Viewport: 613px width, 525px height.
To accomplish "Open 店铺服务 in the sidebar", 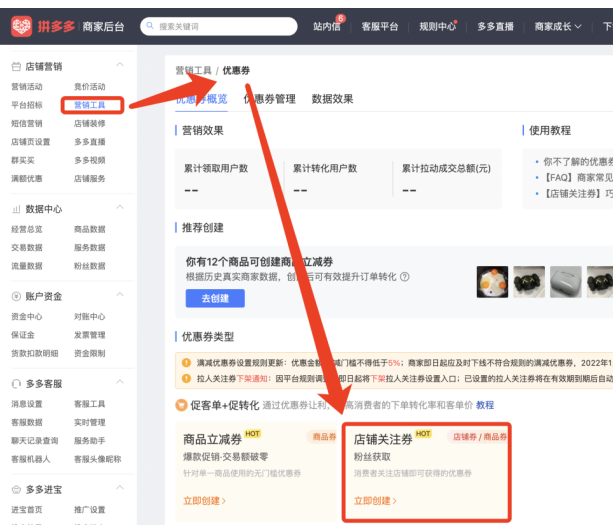I will point(90,179).
